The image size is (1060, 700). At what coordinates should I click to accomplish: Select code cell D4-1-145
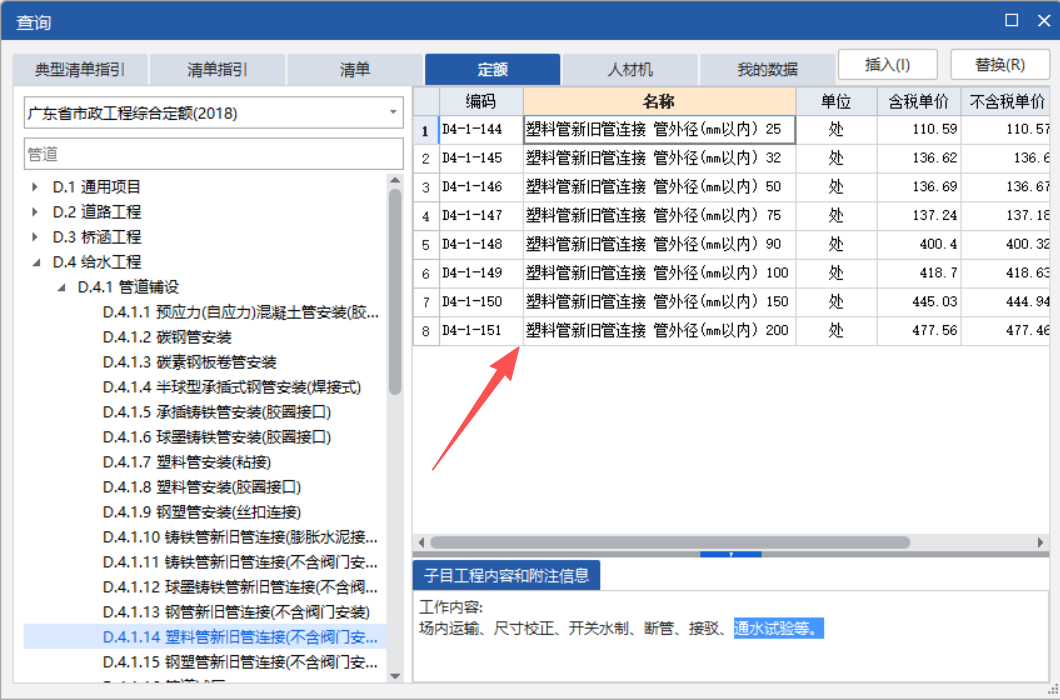(x=481, y=158)
